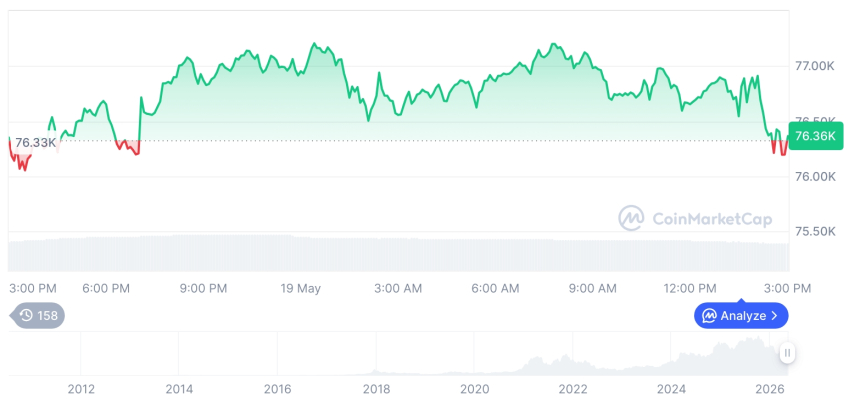Select the 2022 mark on the timeline

click(x=573, y=389)
